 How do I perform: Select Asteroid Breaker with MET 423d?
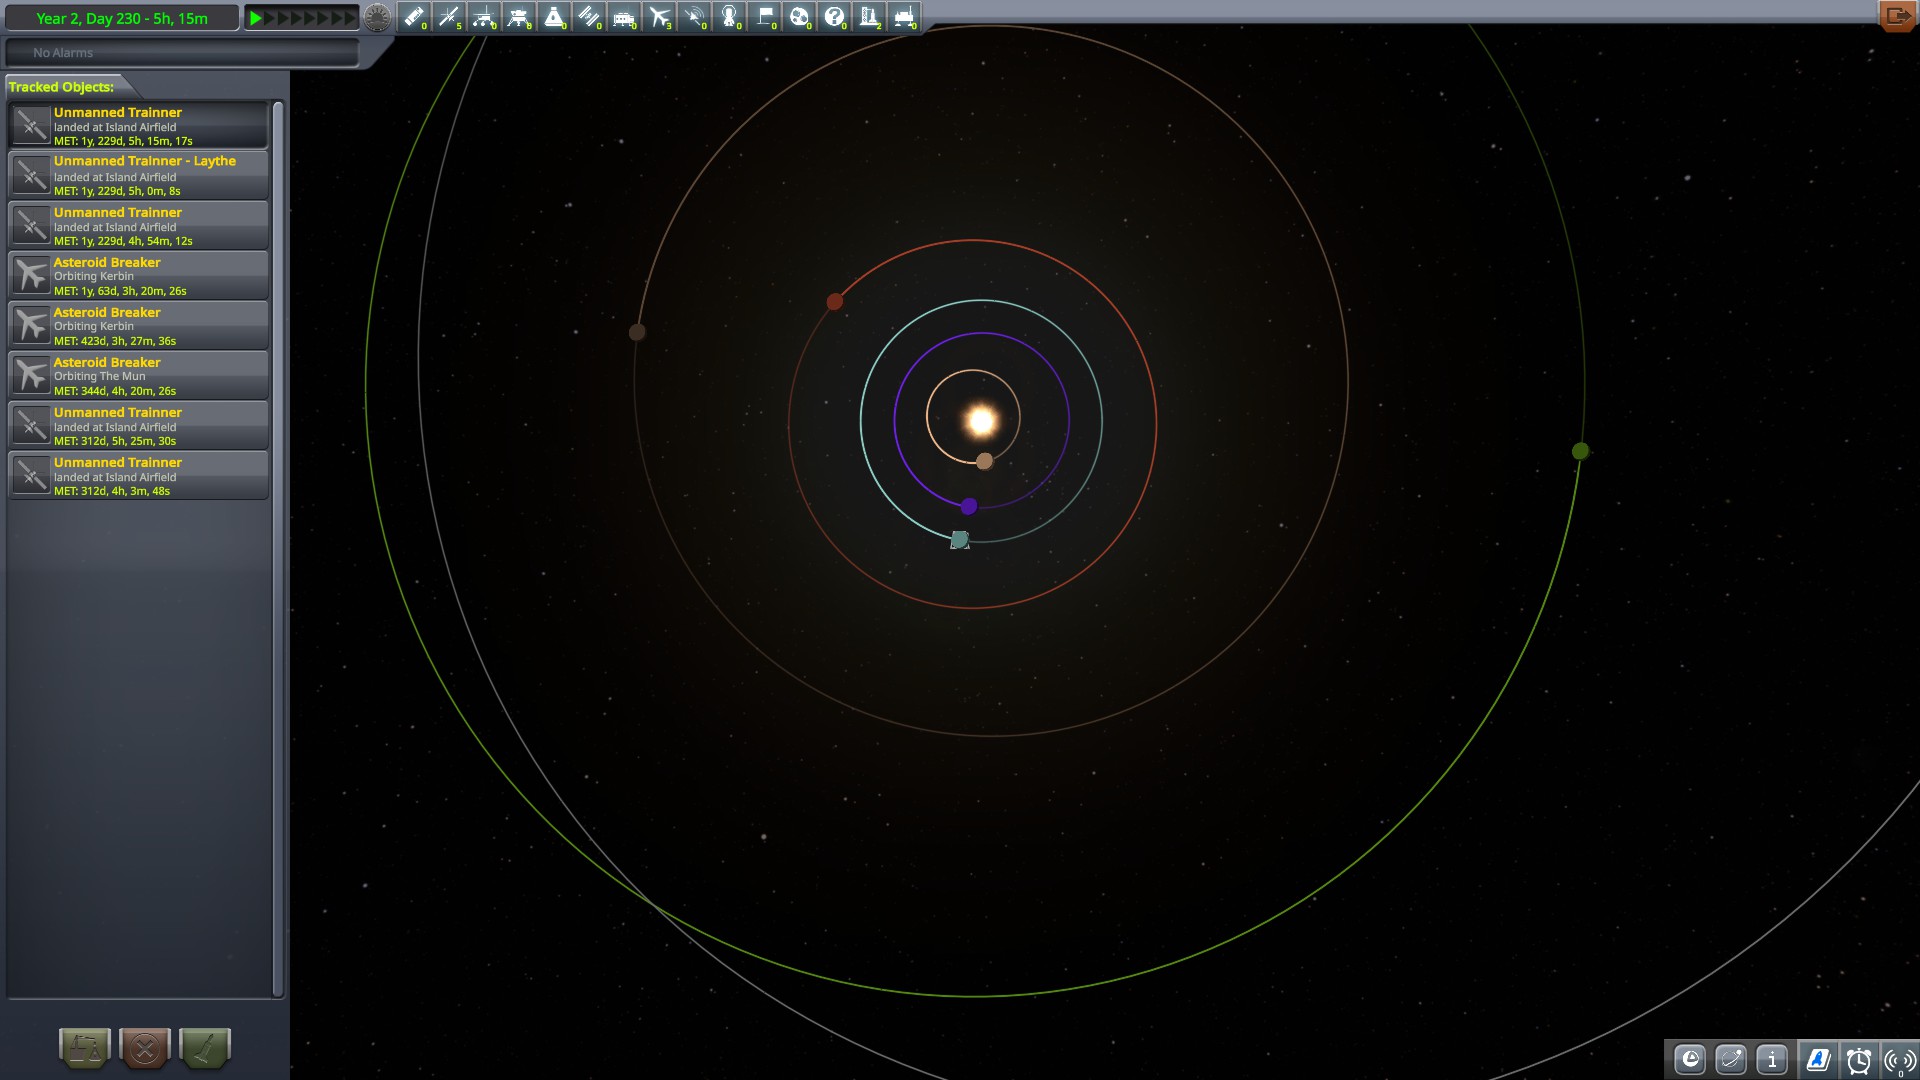point(139,325)
